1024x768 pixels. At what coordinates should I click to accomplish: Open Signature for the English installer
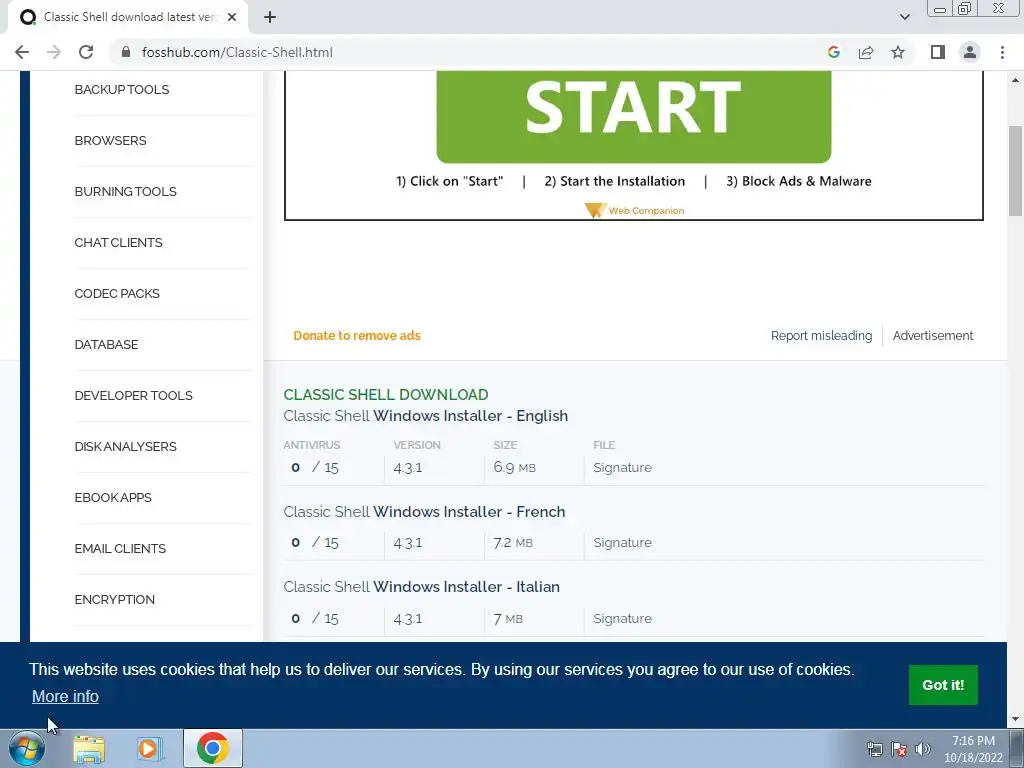(x=622, y=468)
